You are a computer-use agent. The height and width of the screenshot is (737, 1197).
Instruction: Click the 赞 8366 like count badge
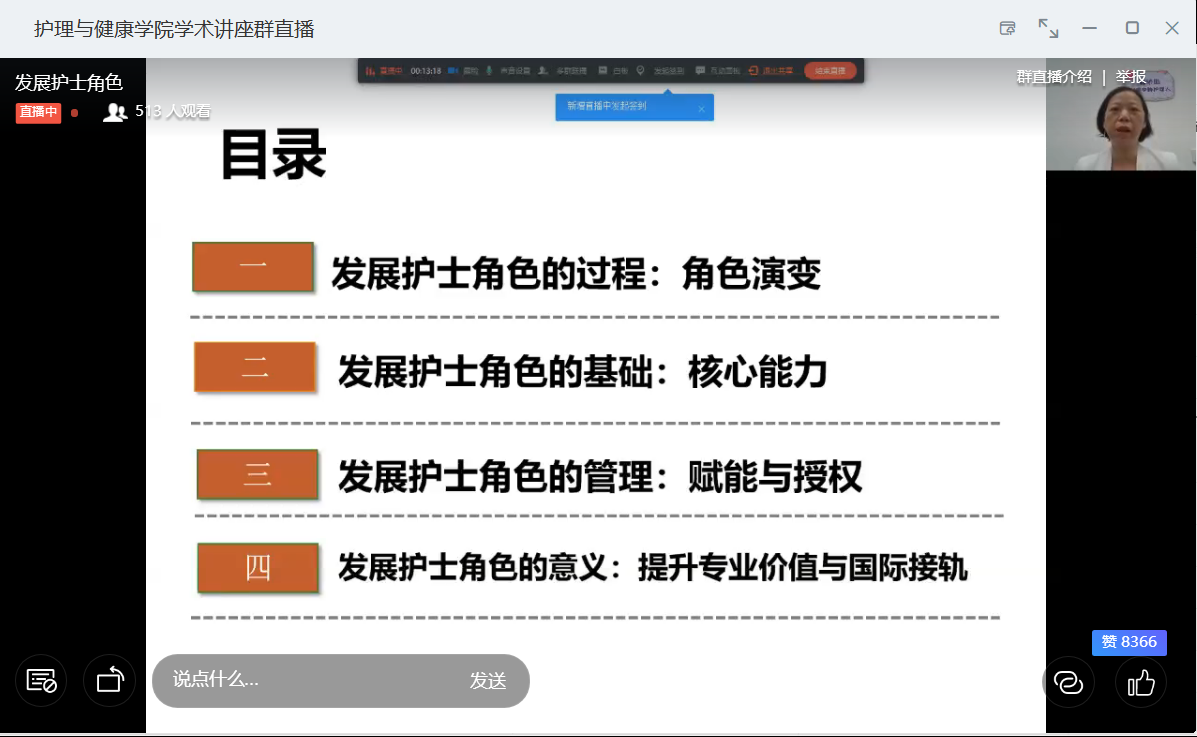(x=1129, y=642)
